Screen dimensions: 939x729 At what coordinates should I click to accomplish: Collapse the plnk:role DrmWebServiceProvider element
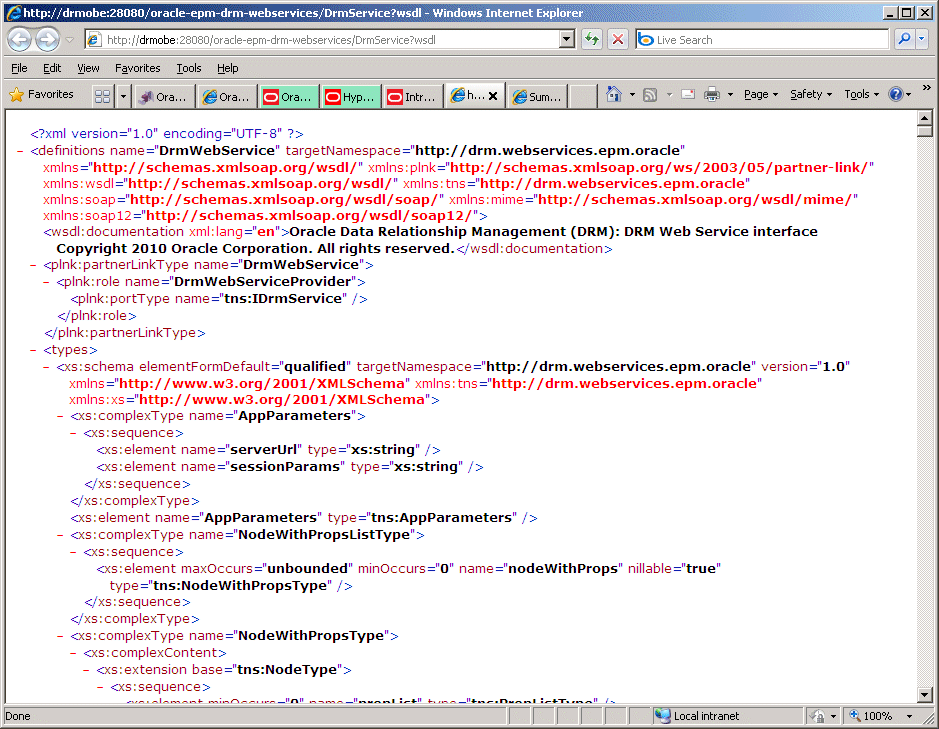[x=46, y=282]
